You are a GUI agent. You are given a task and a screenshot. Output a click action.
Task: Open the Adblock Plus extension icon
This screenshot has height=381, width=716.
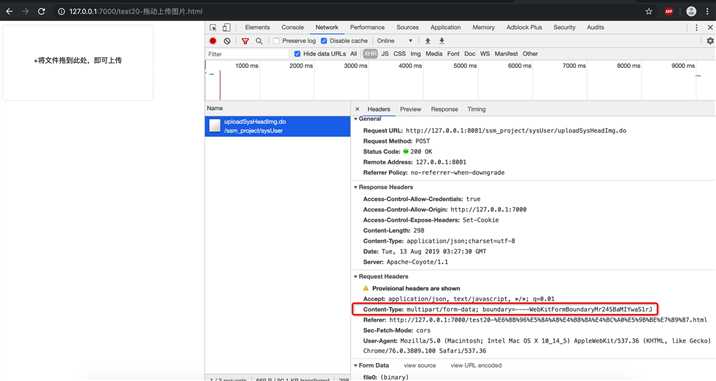[669, 11]
